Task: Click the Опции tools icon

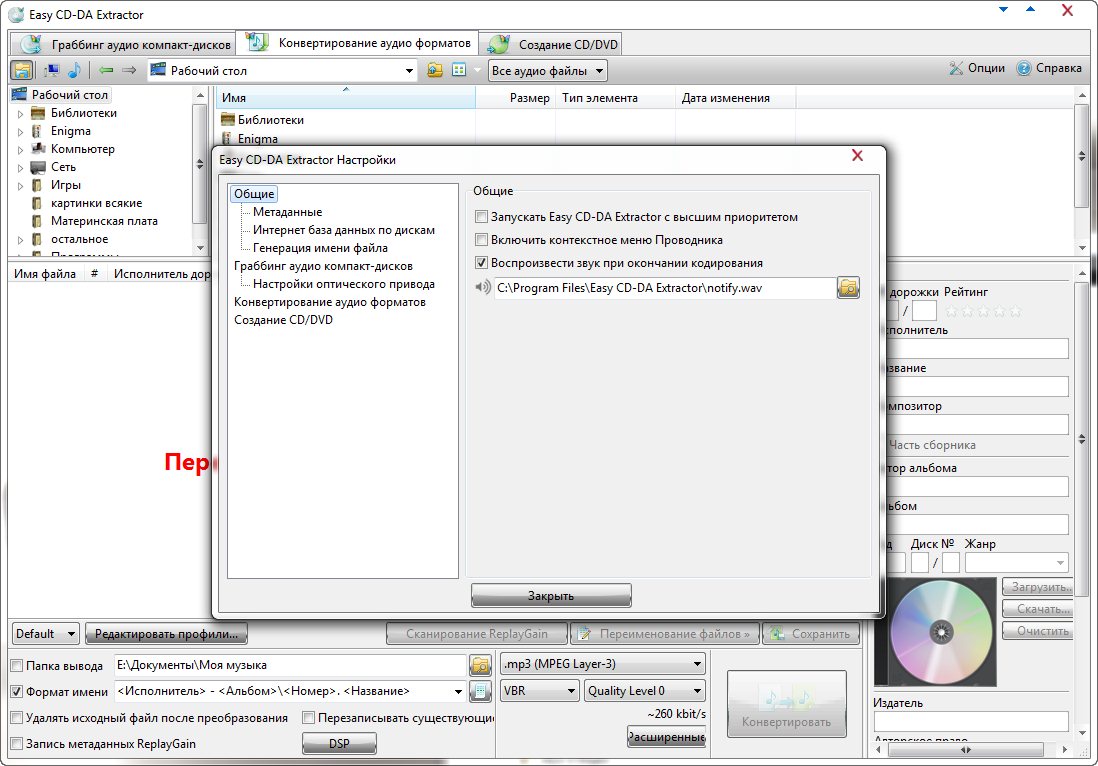Action: point(957,68)
